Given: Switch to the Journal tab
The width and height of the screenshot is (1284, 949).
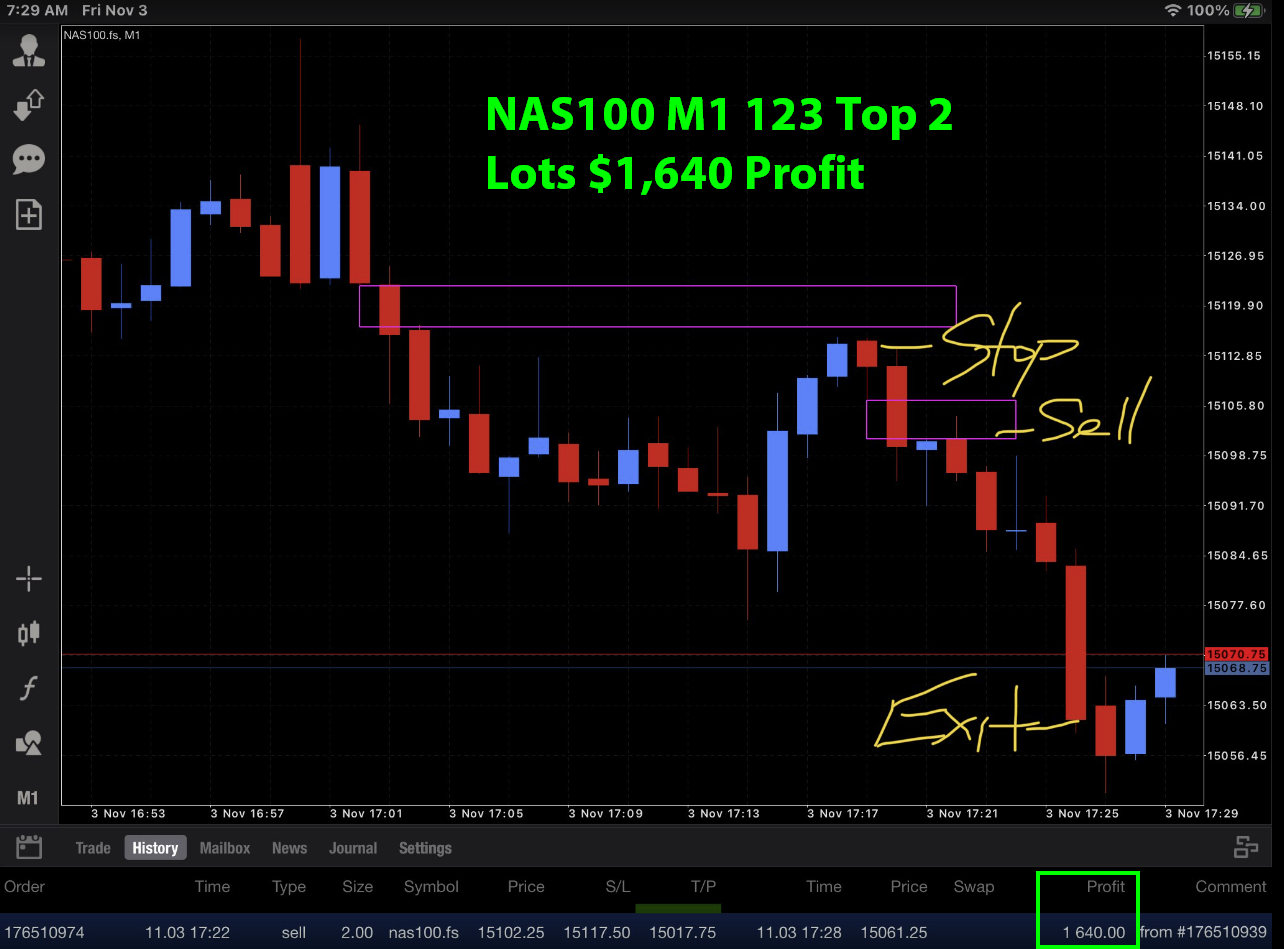Looking at the screenshot, I should coord(353,848).
